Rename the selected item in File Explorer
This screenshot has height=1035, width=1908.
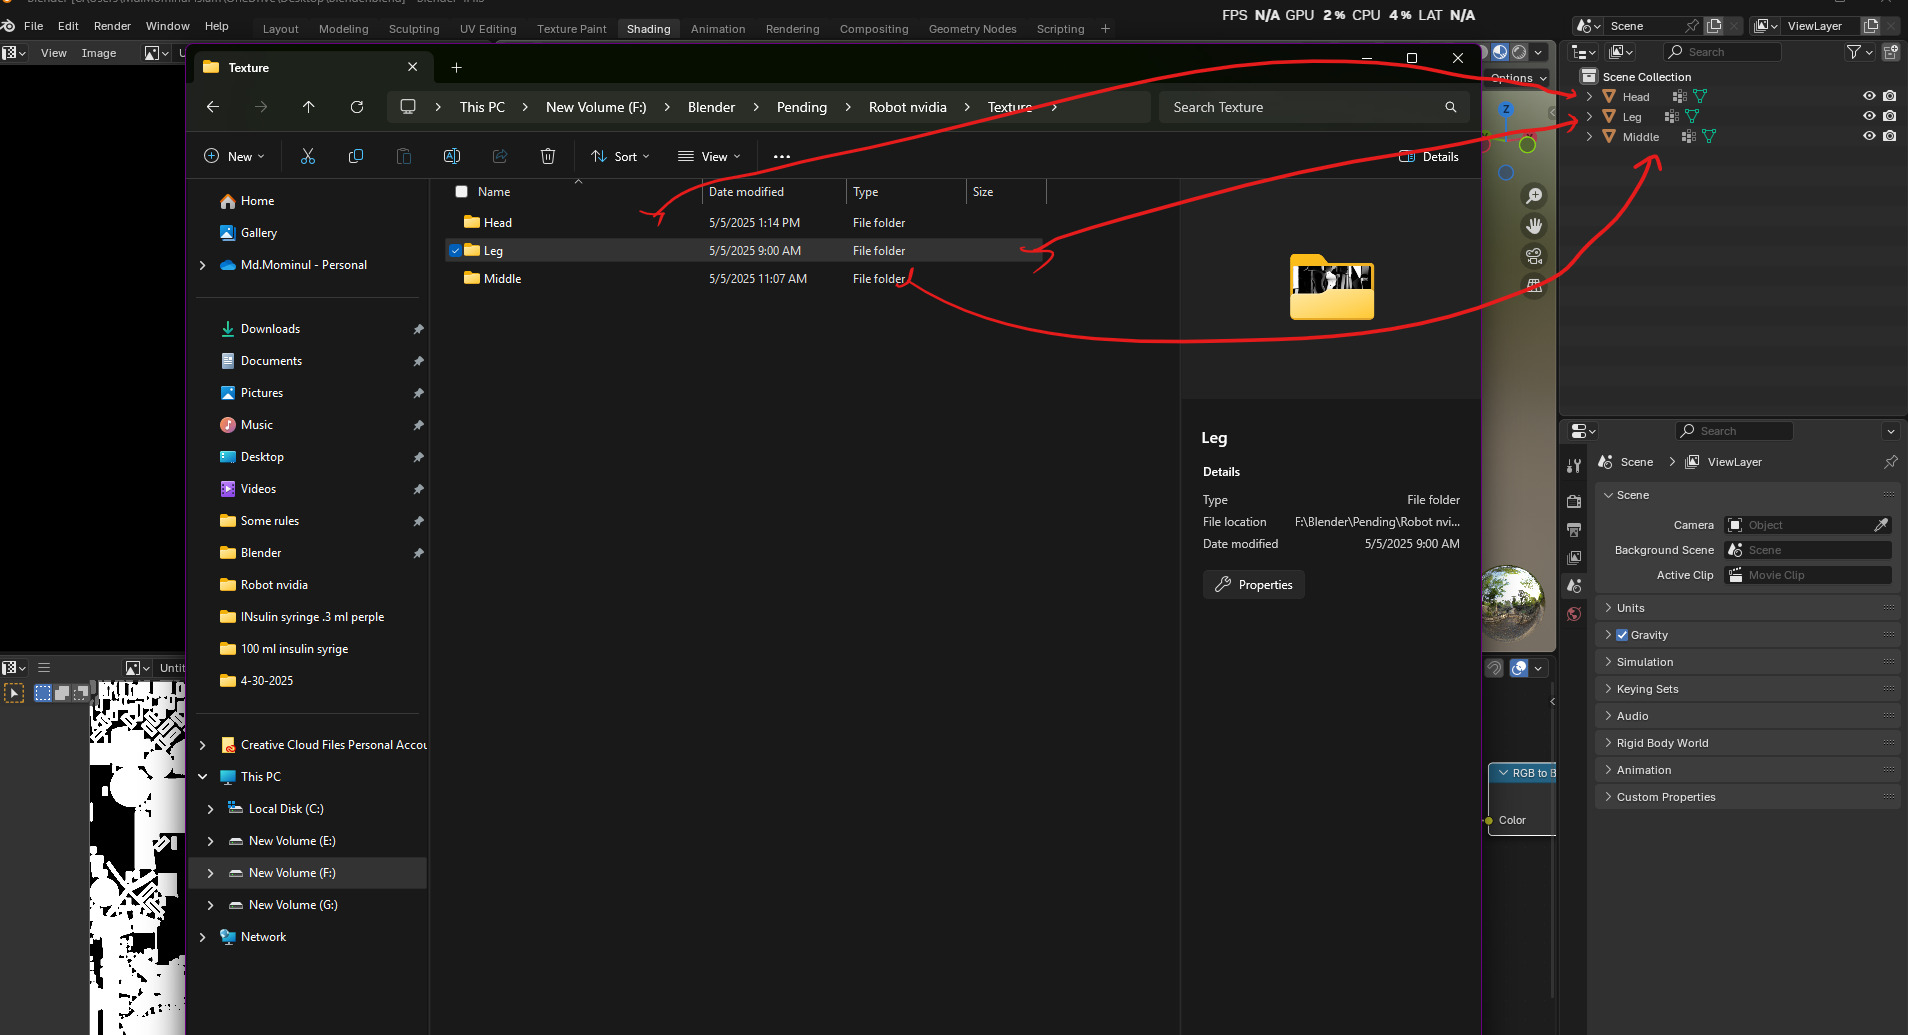[452, 156]
